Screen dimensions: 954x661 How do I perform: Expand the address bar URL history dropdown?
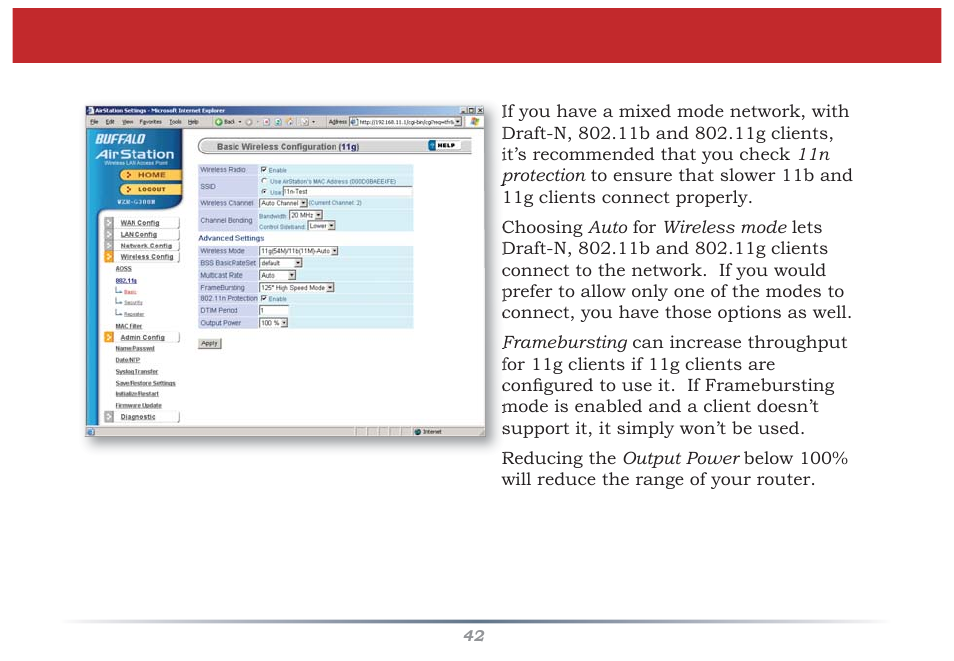pyautogui.click(x=458, y=122)
